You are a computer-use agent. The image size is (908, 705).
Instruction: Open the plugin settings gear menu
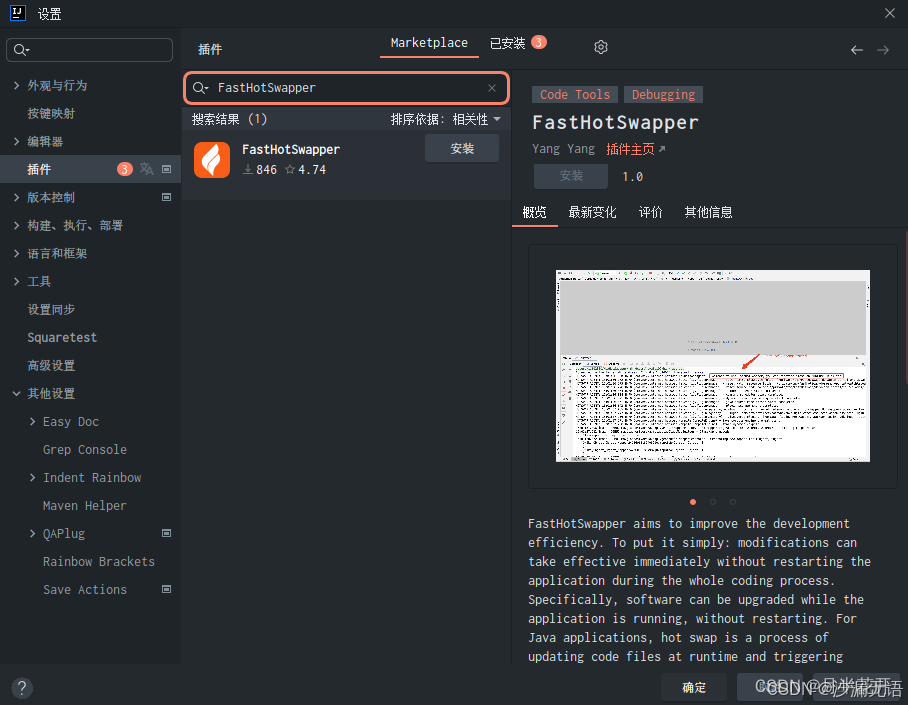(x=601, y=47)
